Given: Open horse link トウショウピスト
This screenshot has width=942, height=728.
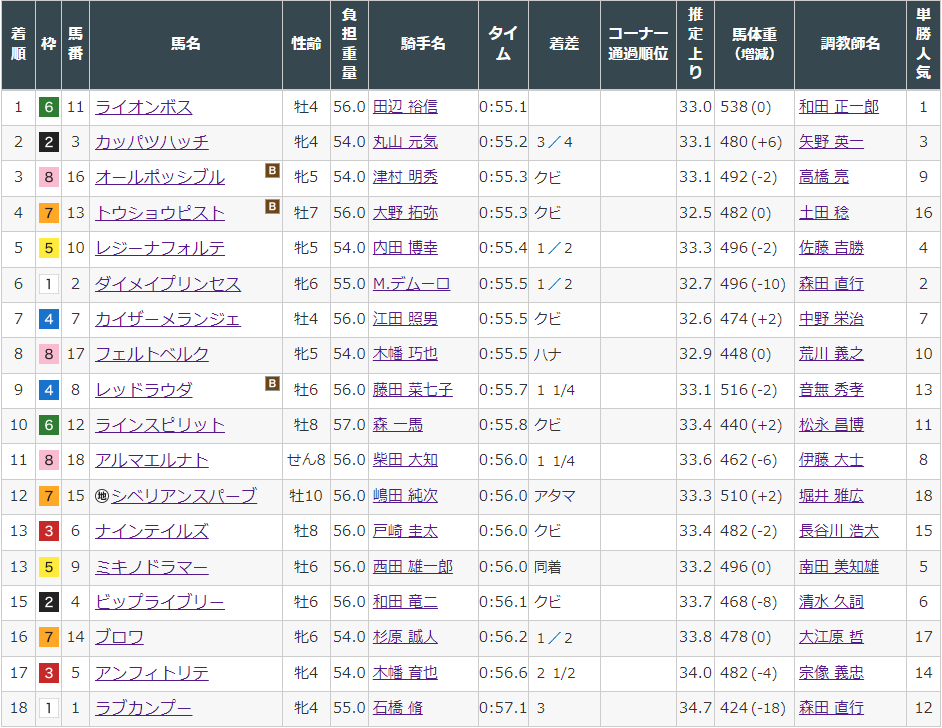Looking at the screenshot, I should point(160,213).
